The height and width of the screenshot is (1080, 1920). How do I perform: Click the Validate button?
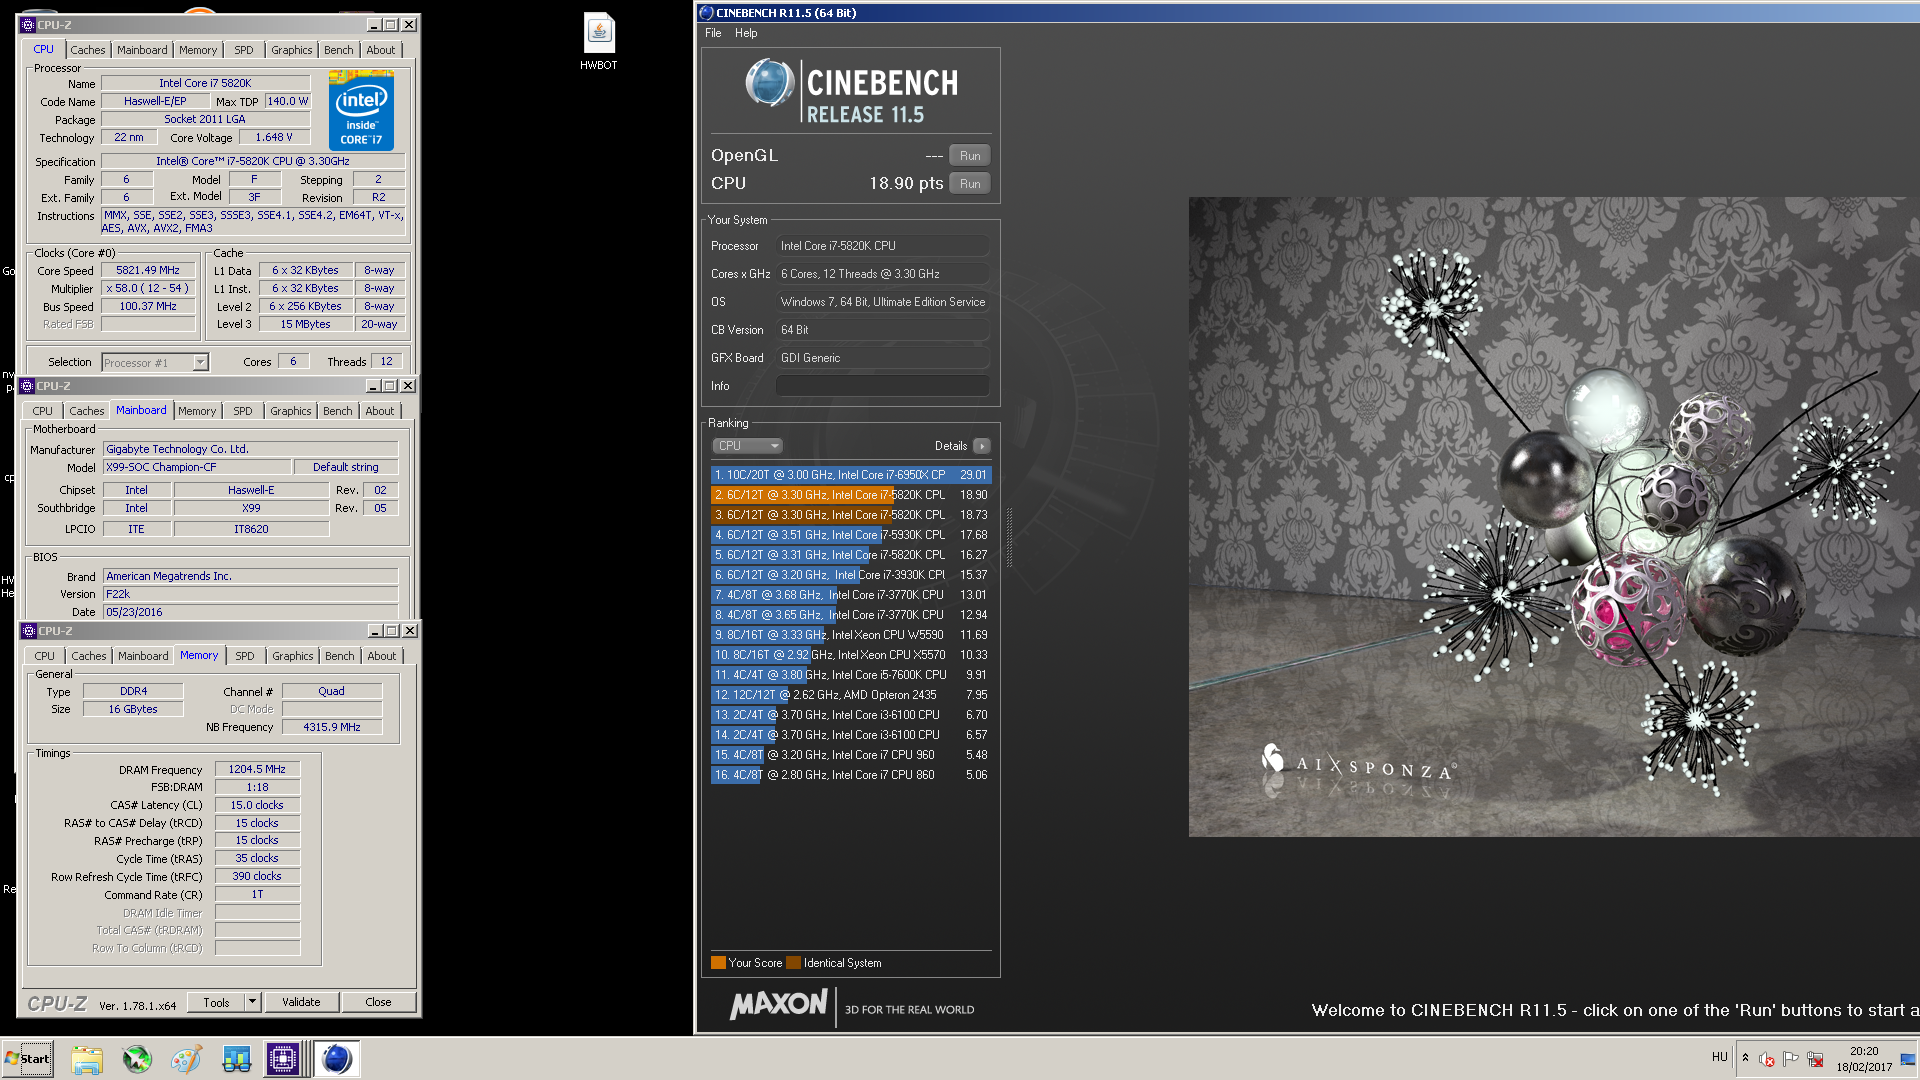coord(302,1002)
